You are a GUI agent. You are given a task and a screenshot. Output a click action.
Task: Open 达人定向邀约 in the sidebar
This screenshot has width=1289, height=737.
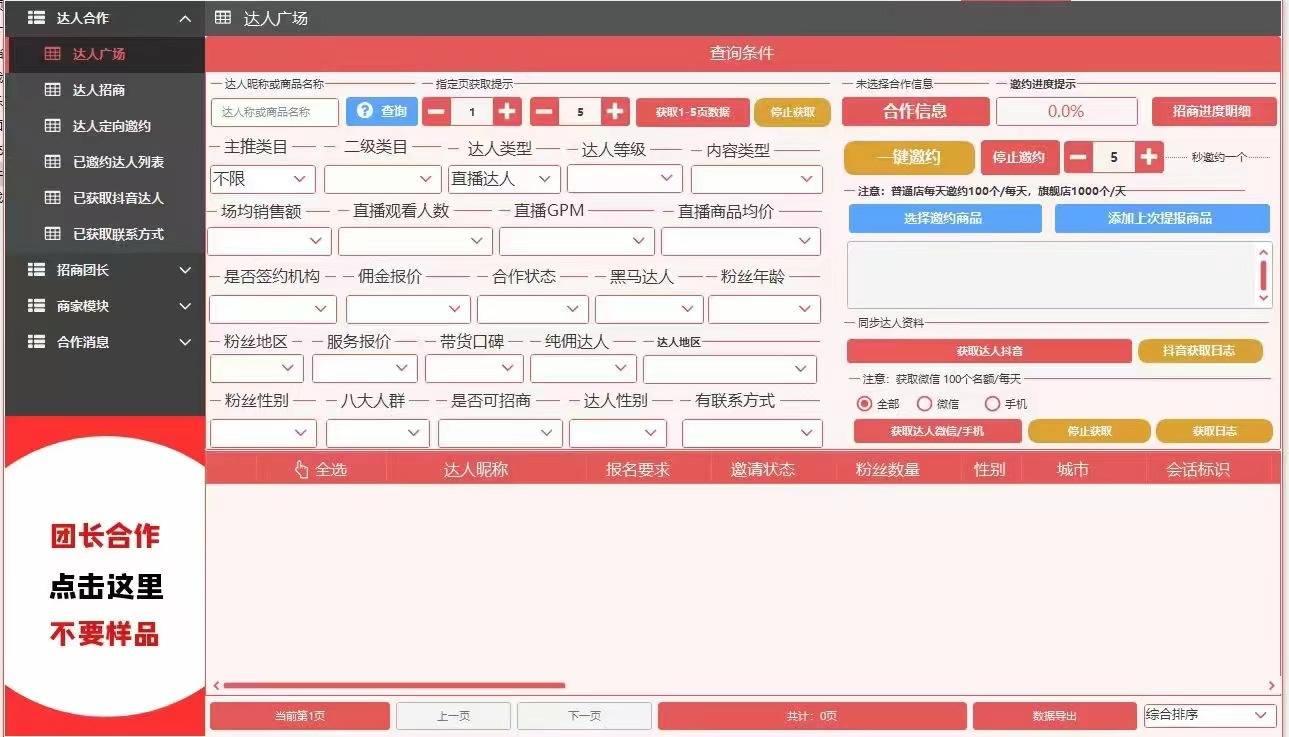111,126
